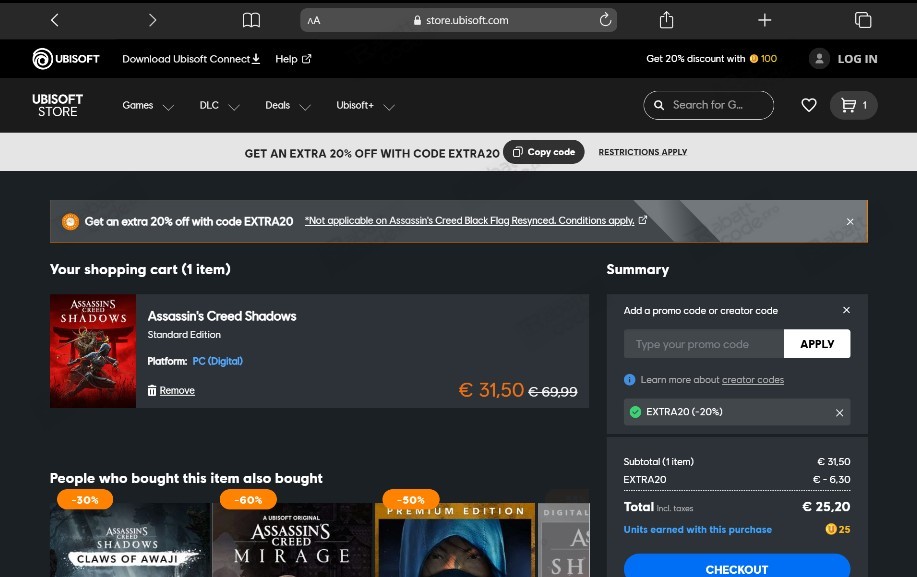Screen dimensions: 917x577
Task: Click the APPLY button
Action: pyautogui.click(x=817, y=344)
